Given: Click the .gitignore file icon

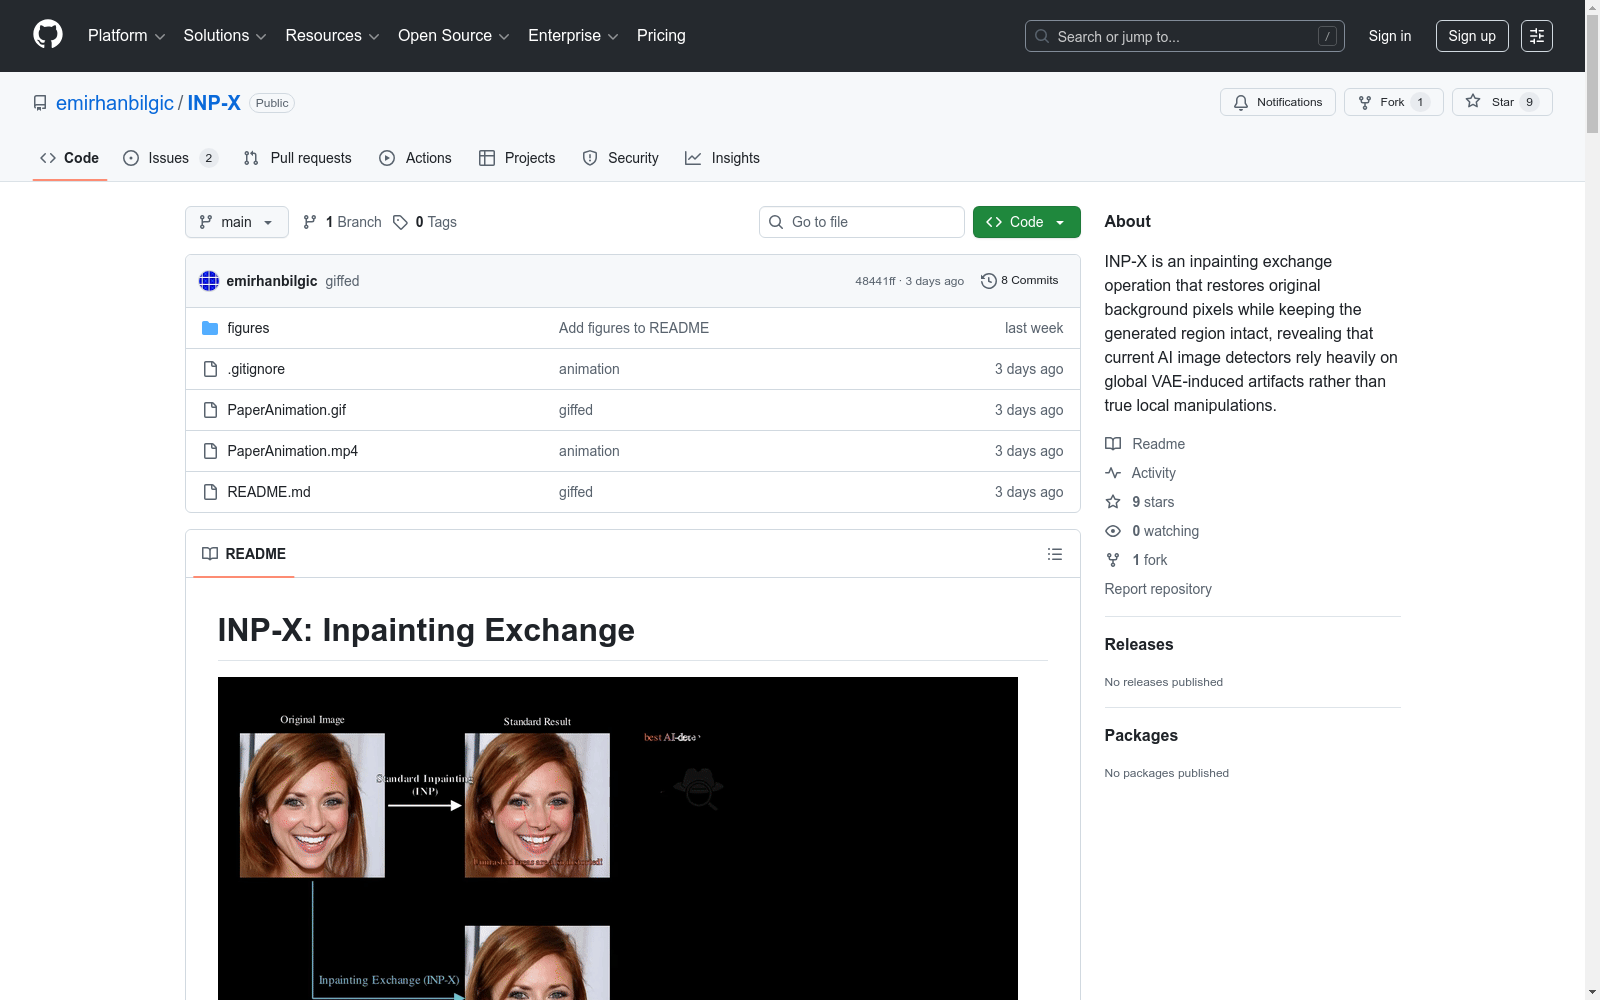Looking at the screenshot, I should [210, 369].
